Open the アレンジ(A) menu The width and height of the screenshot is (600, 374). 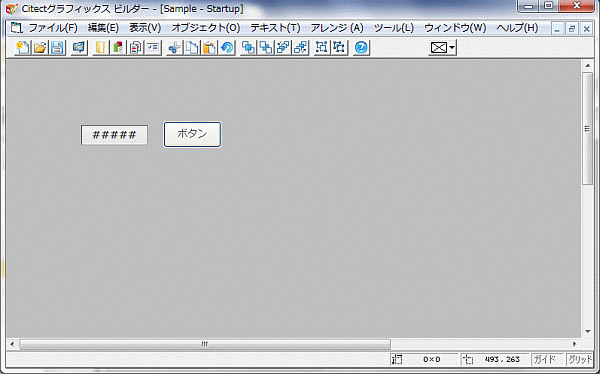tap(337, 28)
